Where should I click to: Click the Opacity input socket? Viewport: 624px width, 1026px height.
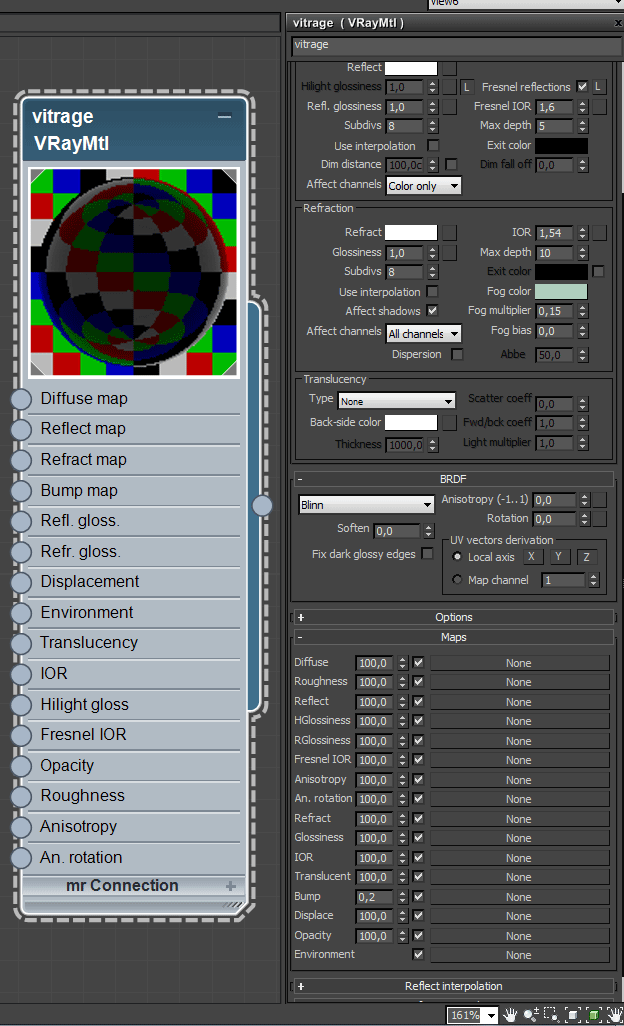pos(21,766)
